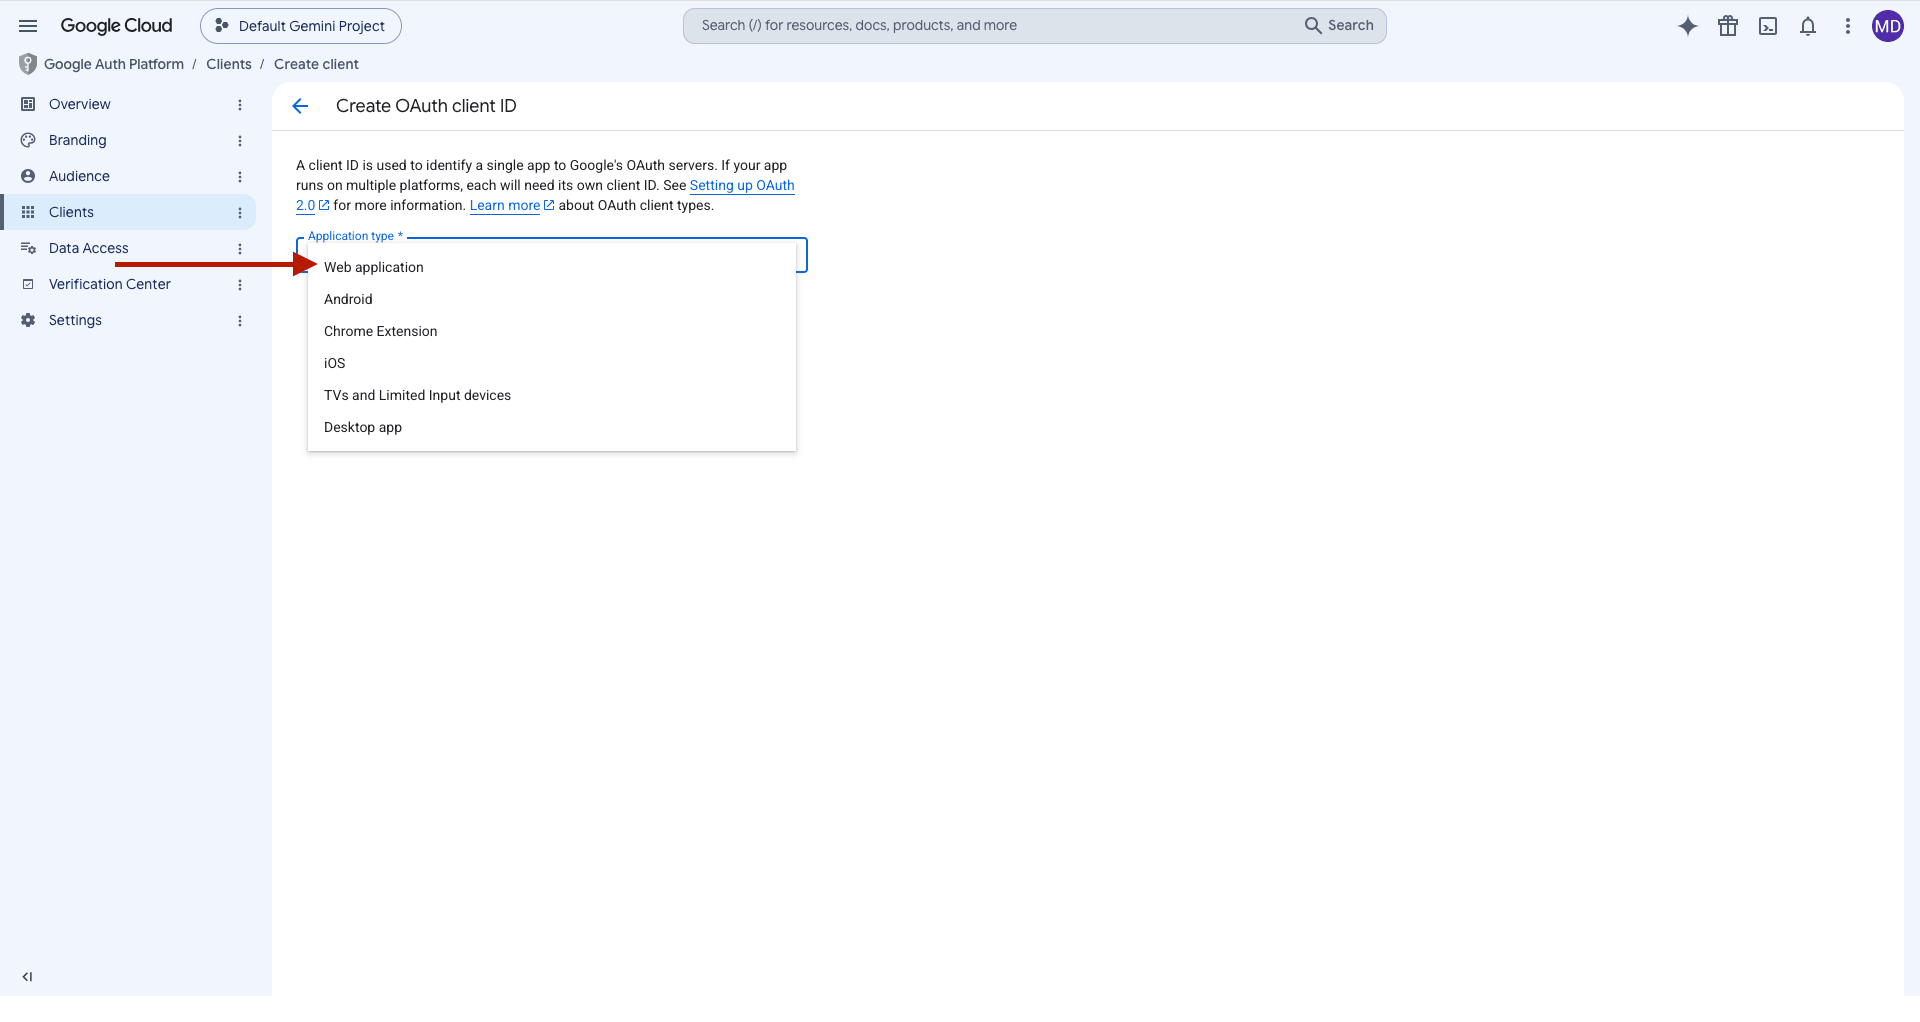The image size is (1920, 1022).
Task: Collapse the sidebar navigation panel
Action: 28,977
